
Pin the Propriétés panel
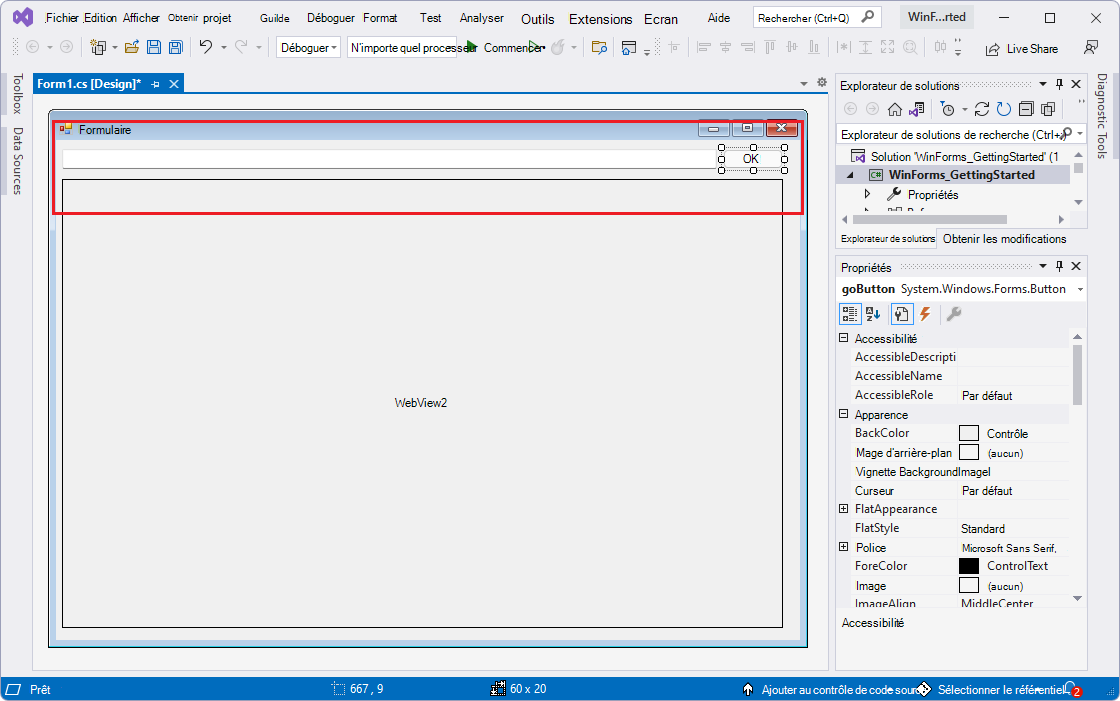[1059, 266]
